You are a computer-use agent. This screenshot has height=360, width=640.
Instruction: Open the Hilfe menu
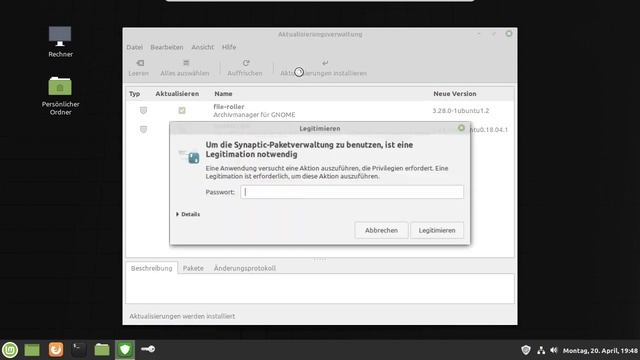[229, 47]
